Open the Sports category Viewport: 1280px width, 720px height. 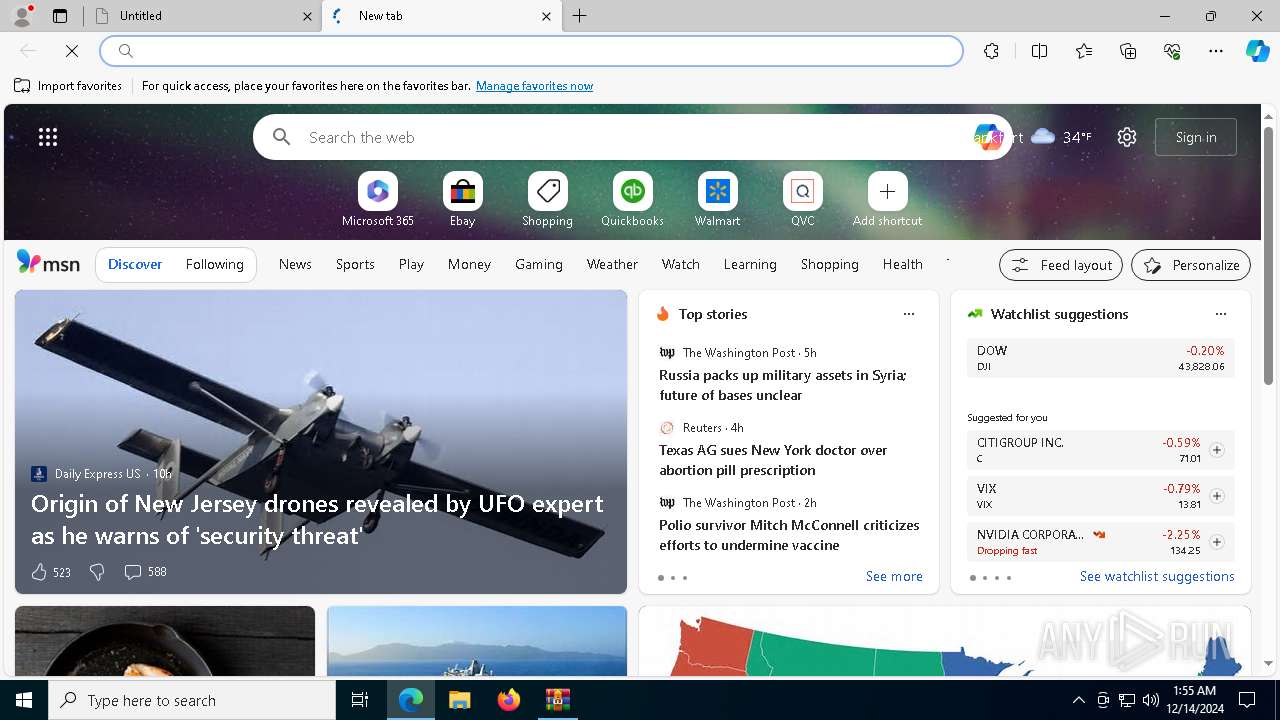(355, 264)
